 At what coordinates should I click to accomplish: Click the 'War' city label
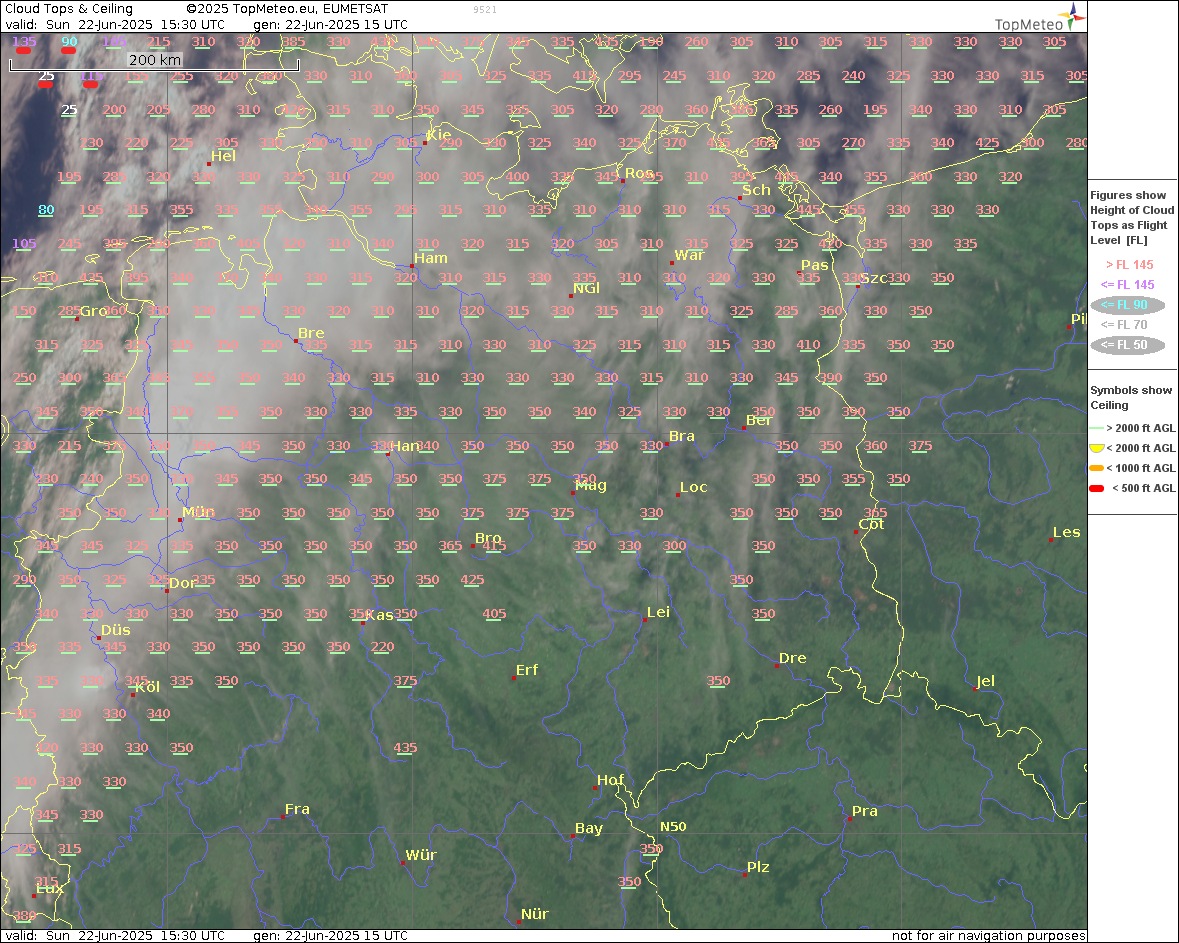690,255
